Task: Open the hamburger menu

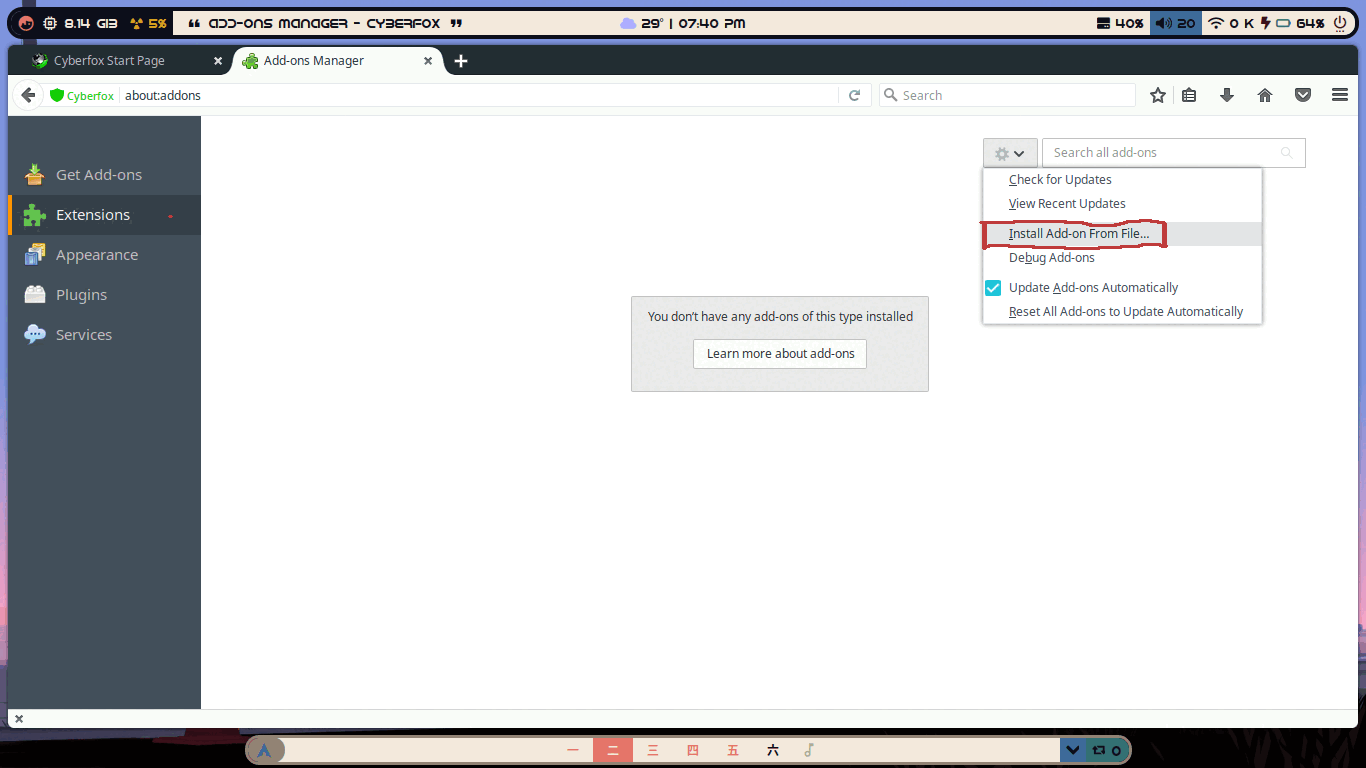Action: (1340, 95)
